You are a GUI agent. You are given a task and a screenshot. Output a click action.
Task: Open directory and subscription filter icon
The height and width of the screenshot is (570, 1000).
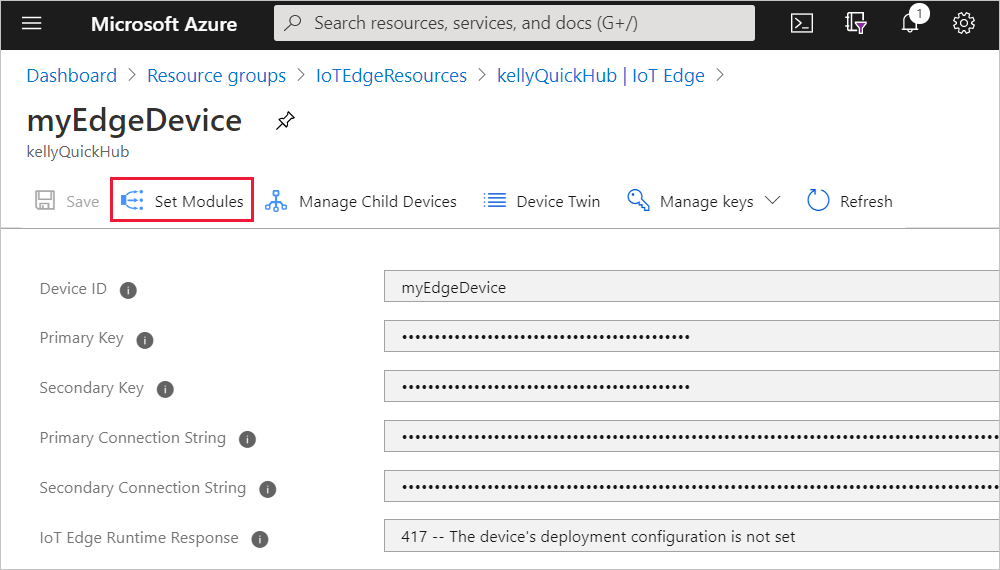[x=855, y=23]
